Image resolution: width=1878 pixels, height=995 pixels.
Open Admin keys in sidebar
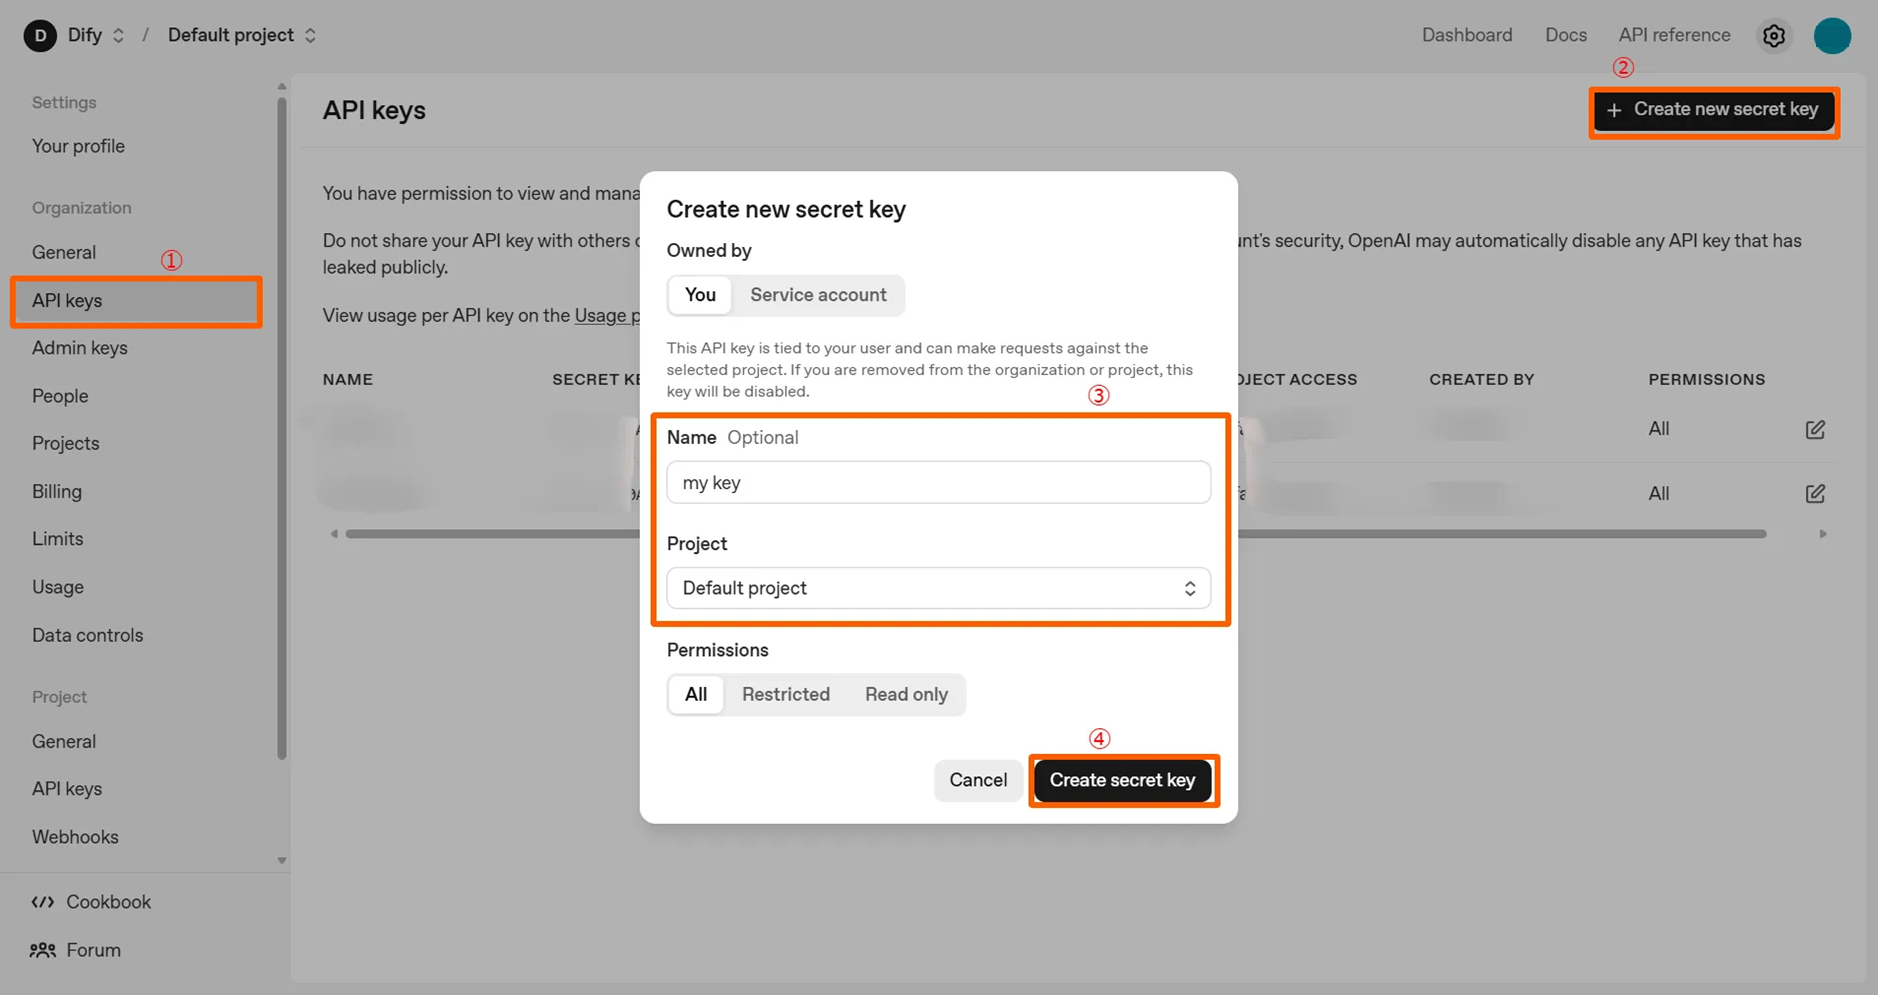[x=80, y=348]
